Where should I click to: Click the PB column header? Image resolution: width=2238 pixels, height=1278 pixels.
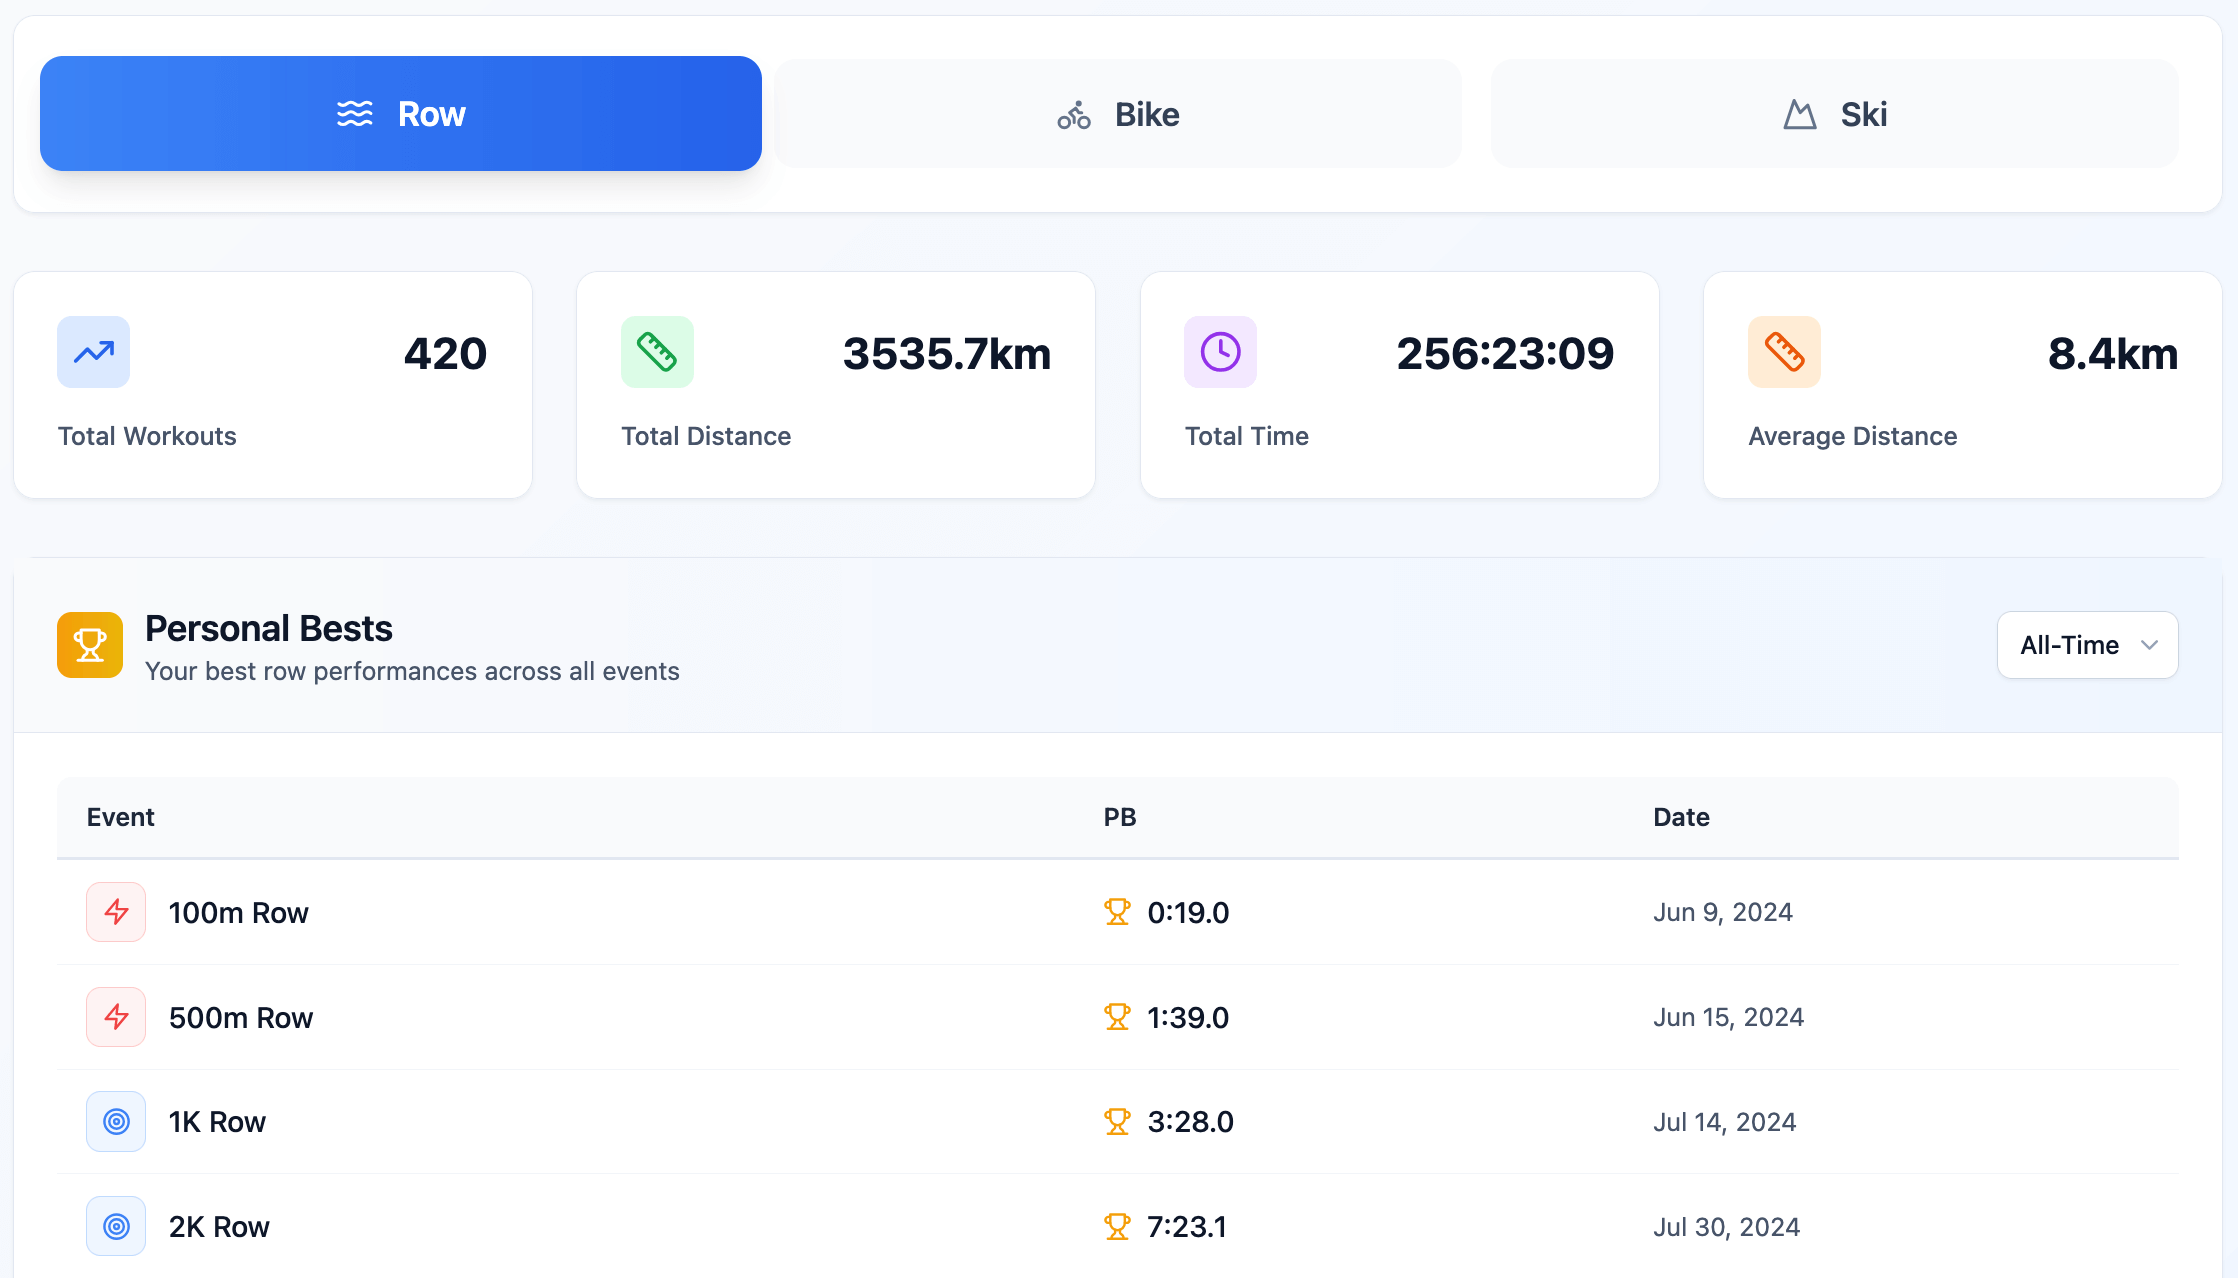[1119, 817]
